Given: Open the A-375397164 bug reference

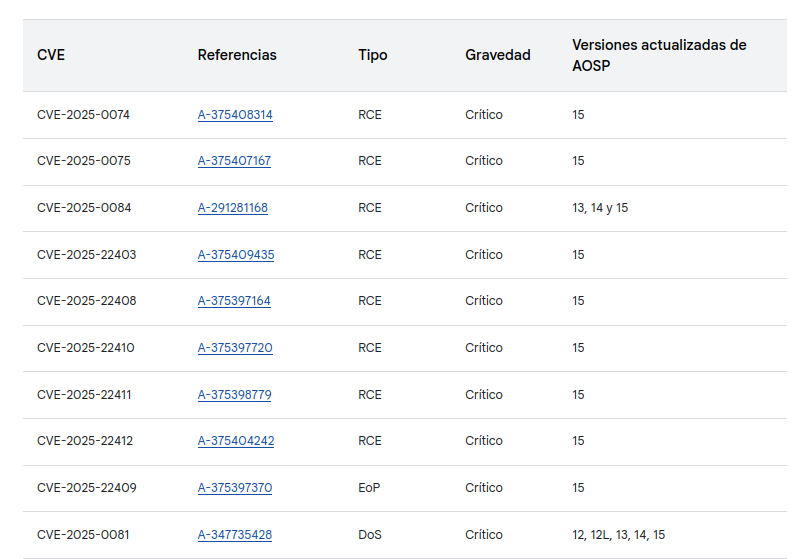Looking at the screenshot, I should coord(234,301).
